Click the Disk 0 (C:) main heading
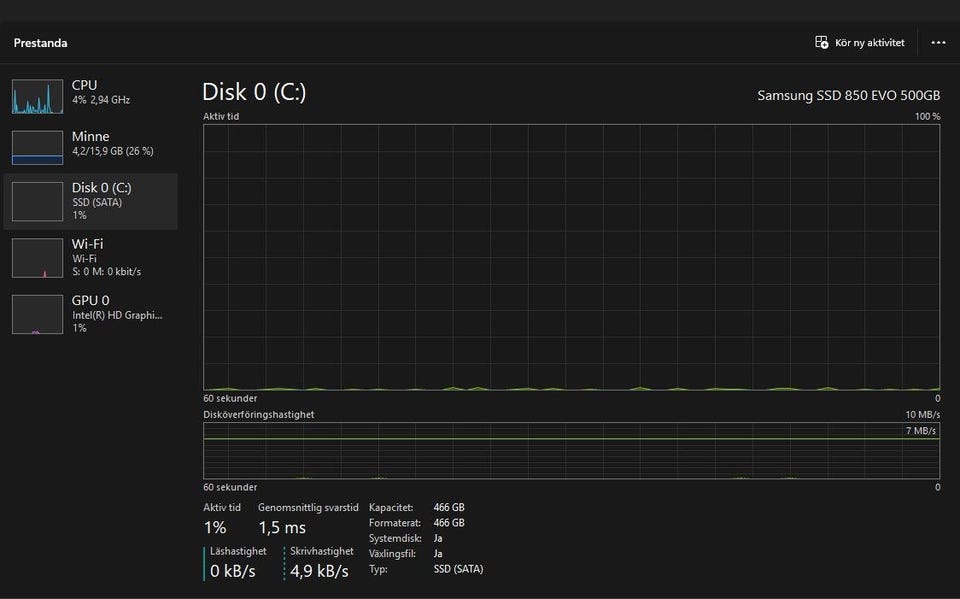960x599 pixels. (254, 92)
